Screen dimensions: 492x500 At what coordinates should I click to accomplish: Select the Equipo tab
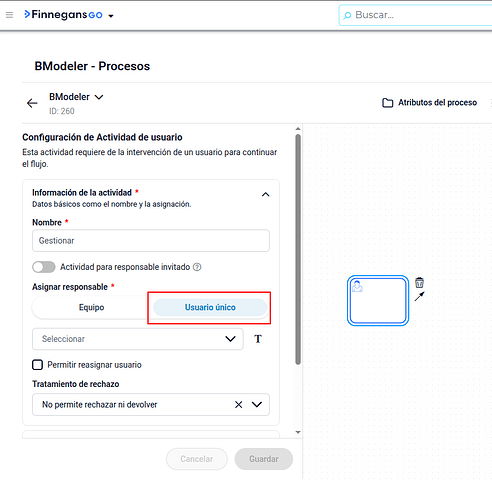tap(91, 307)
